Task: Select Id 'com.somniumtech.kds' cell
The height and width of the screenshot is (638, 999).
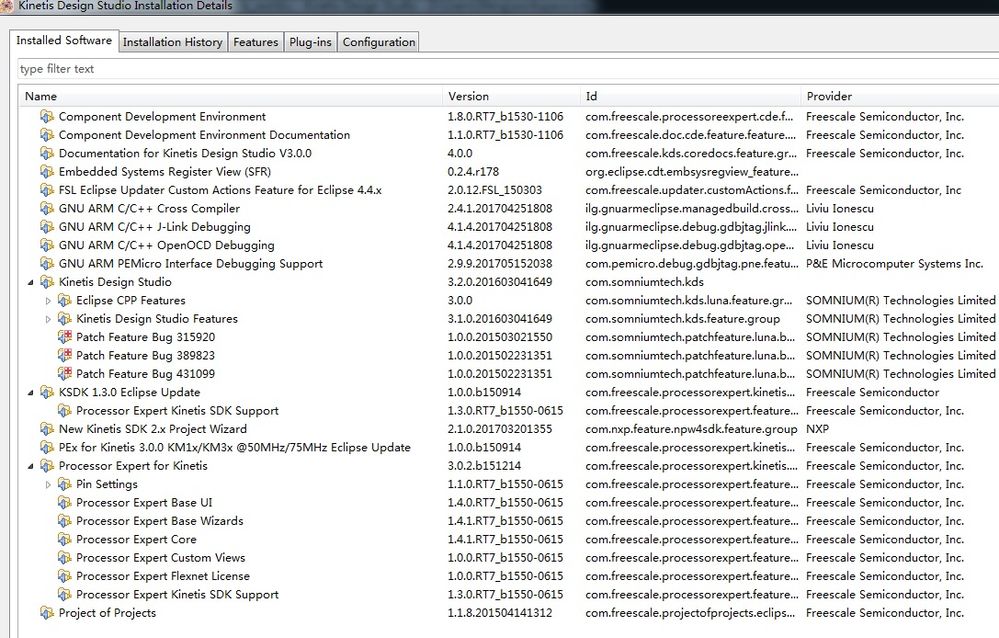Action: pyautogui.click(x=644, y=282)
